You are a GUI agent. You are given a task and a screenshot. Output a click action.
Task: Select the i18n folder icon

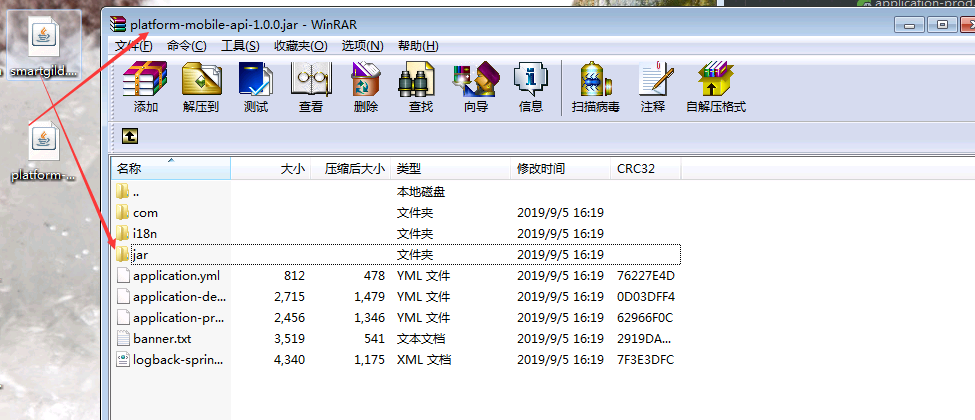click(x=122, y=233)
